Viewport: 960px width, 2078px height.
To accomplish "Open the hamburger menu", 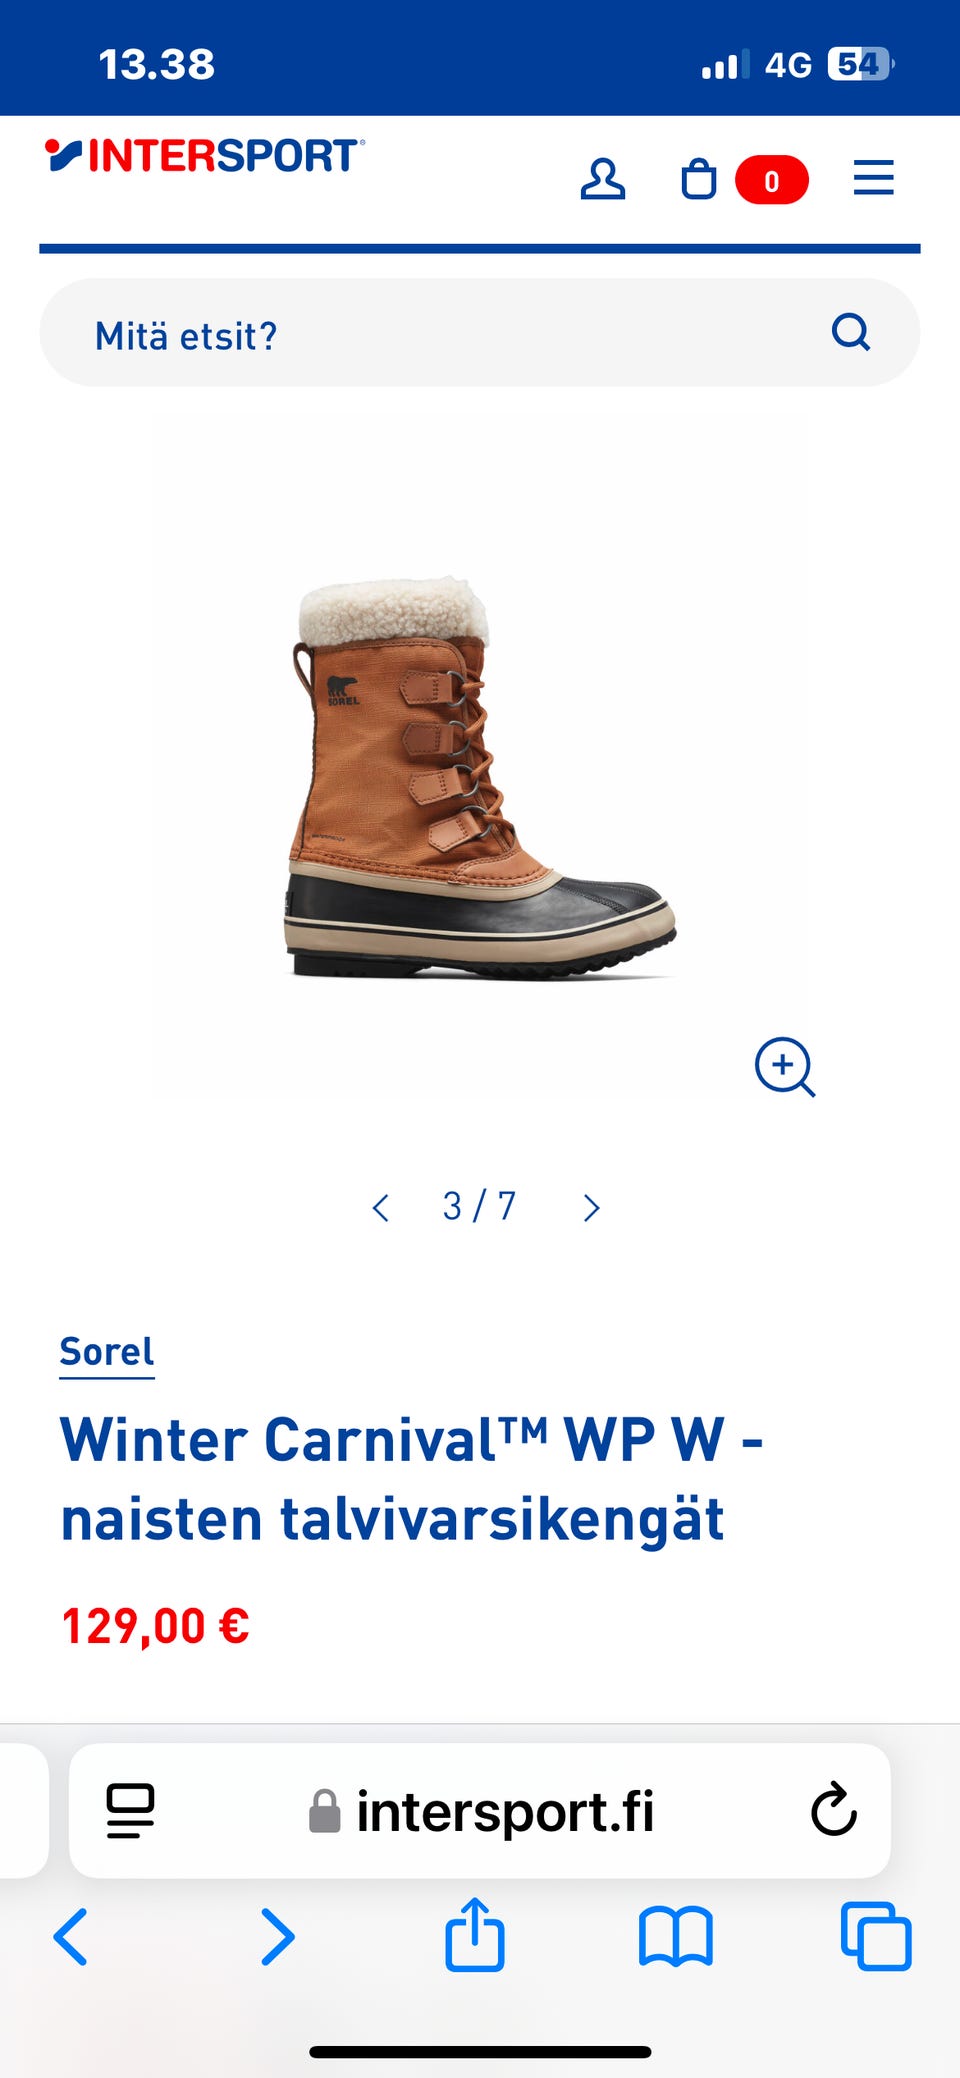I will coord(873,178).
